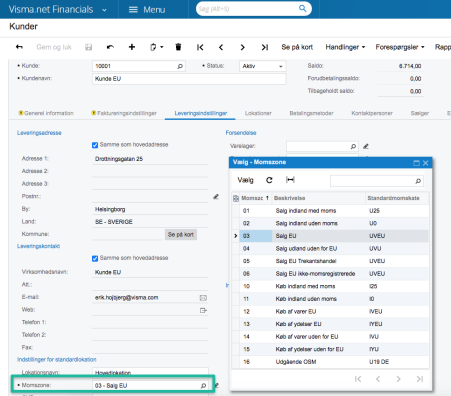Switch to Generel information tab

[x=46, y=113]
